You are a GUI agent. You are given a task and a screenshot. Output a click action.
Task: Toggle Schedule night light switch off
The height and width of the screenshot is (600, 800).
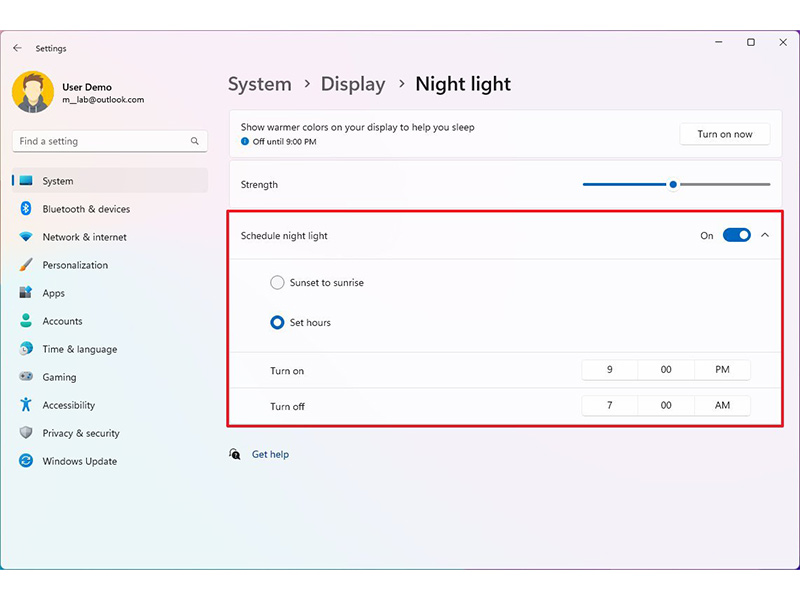(x=736, y=235)
